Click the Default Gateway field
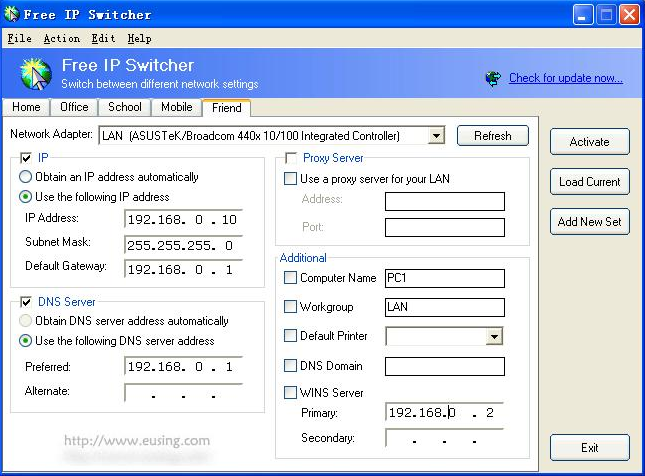The height and width of the screenshot is (476, 645). coord(183,269)
